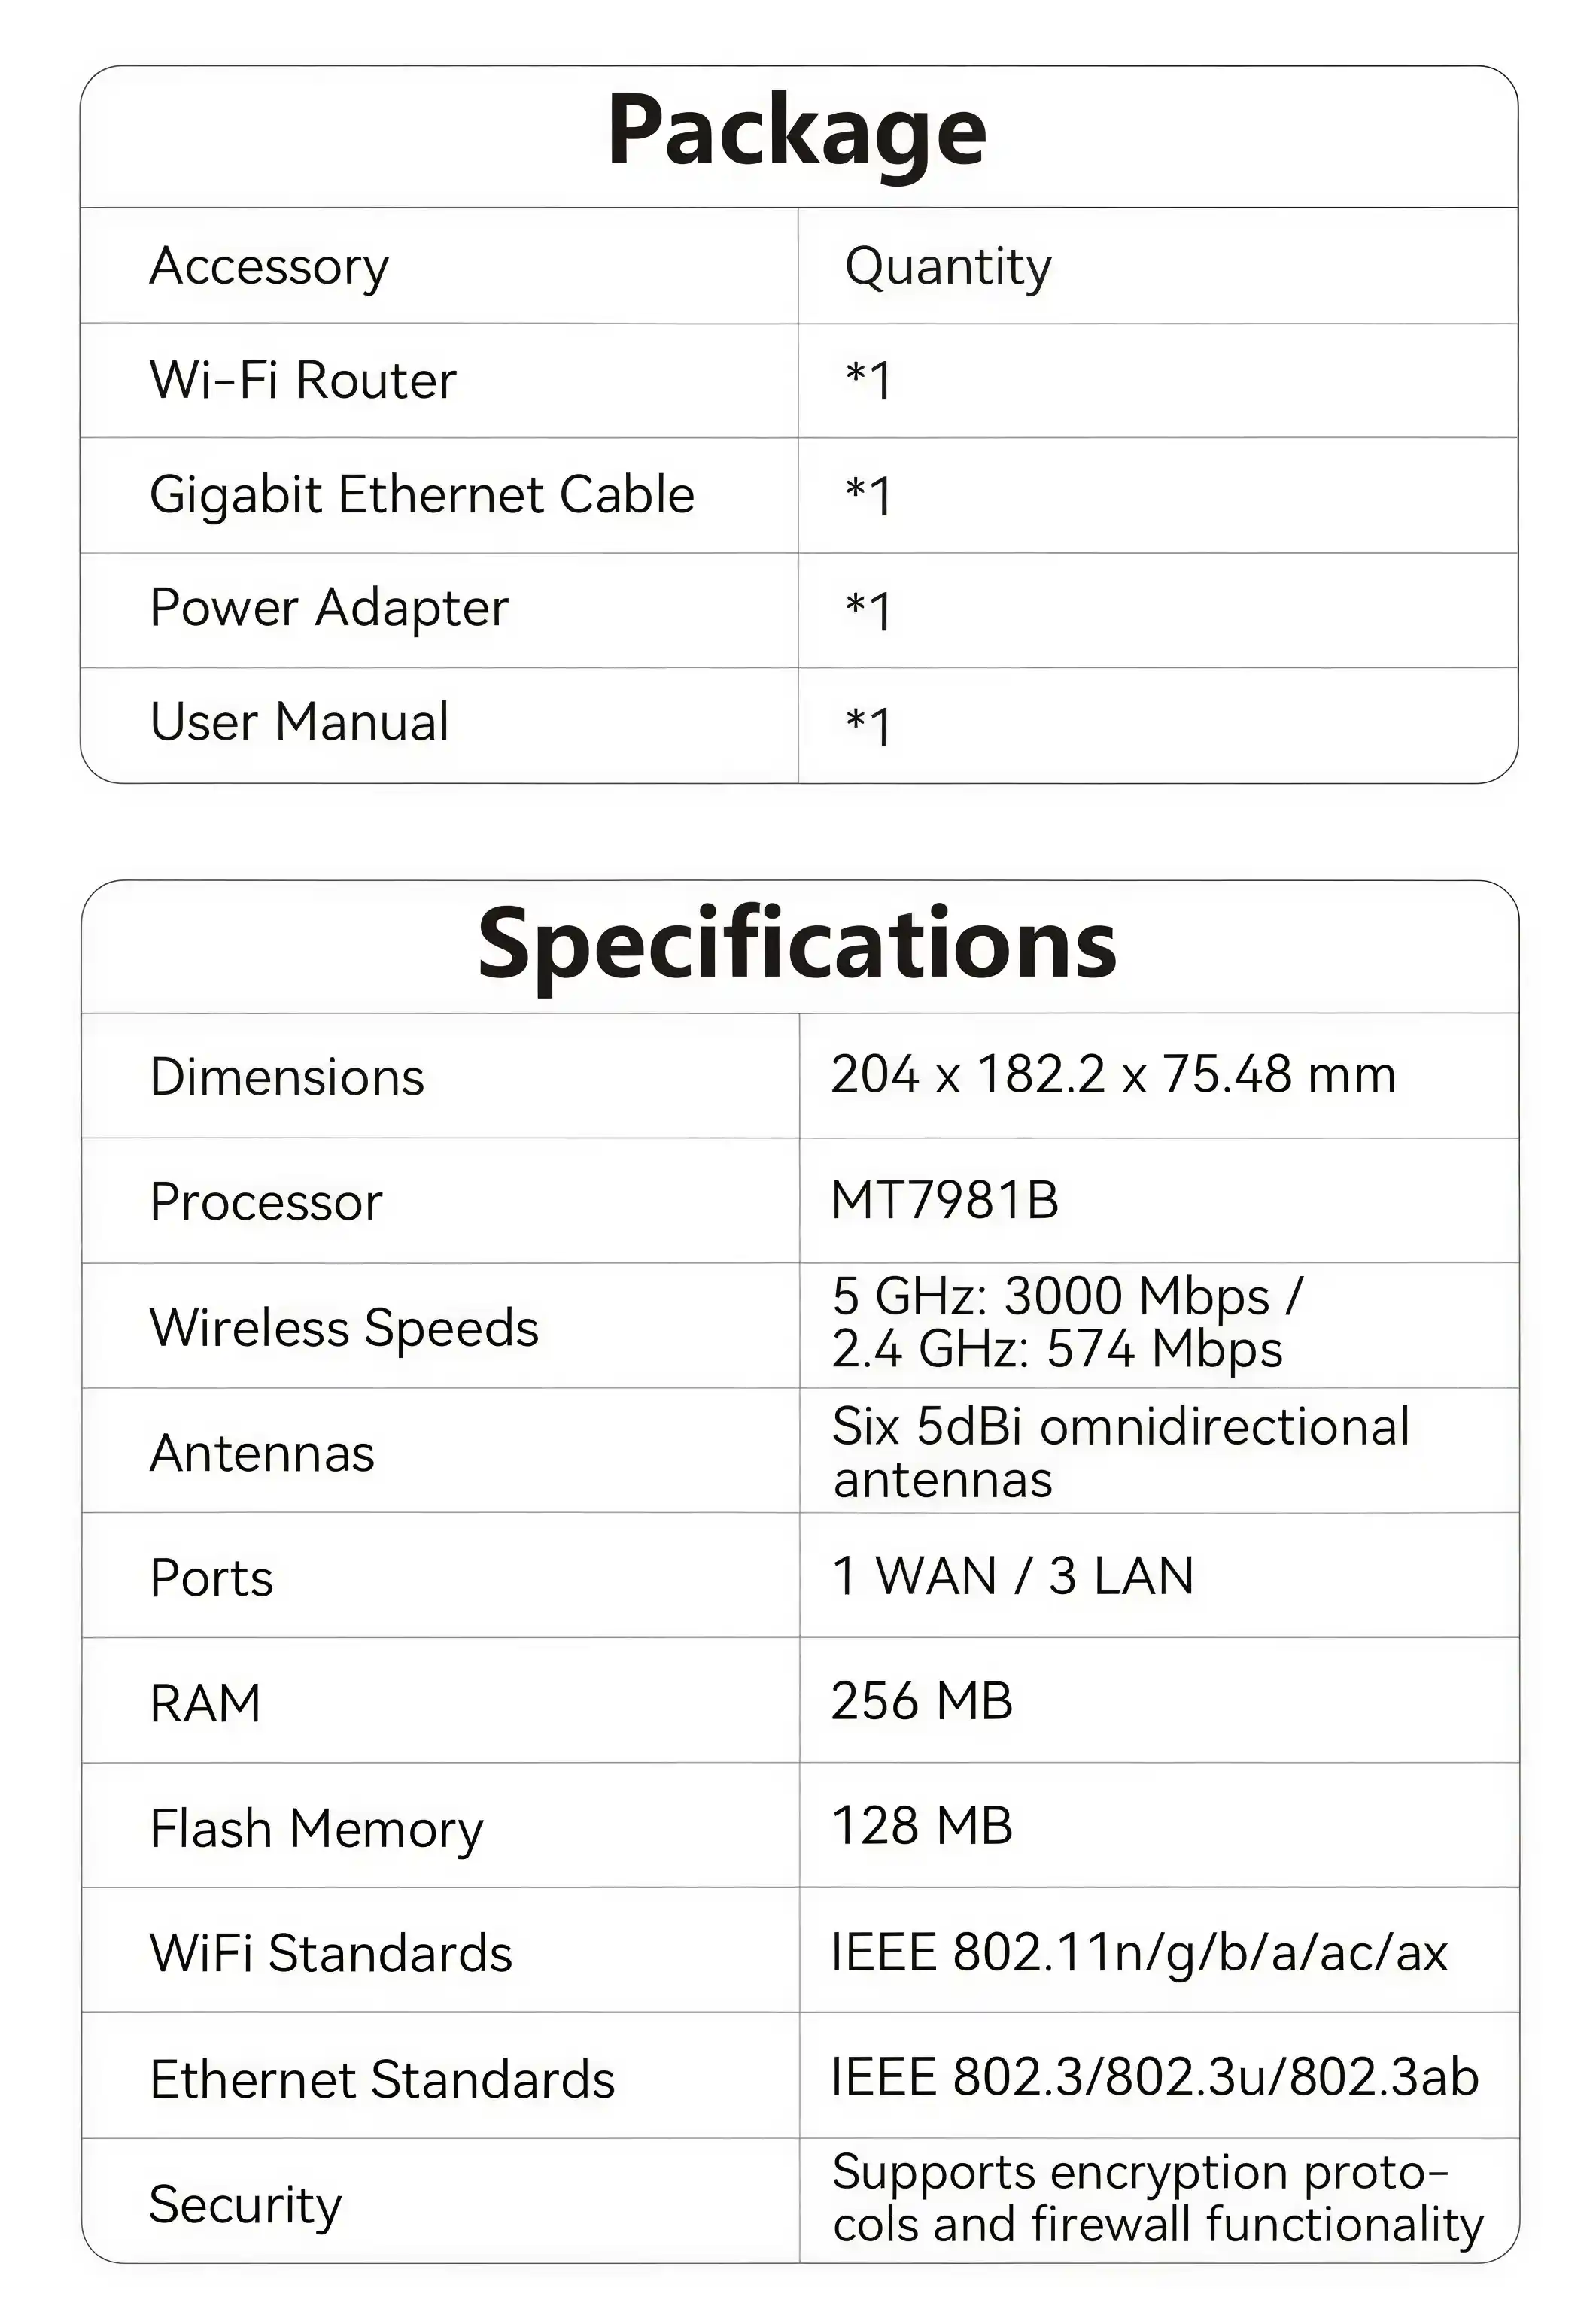Screen dimensions: 1596x2324
Task: Select the Wireless Speeds row label
Action: tap(344, 1328)
